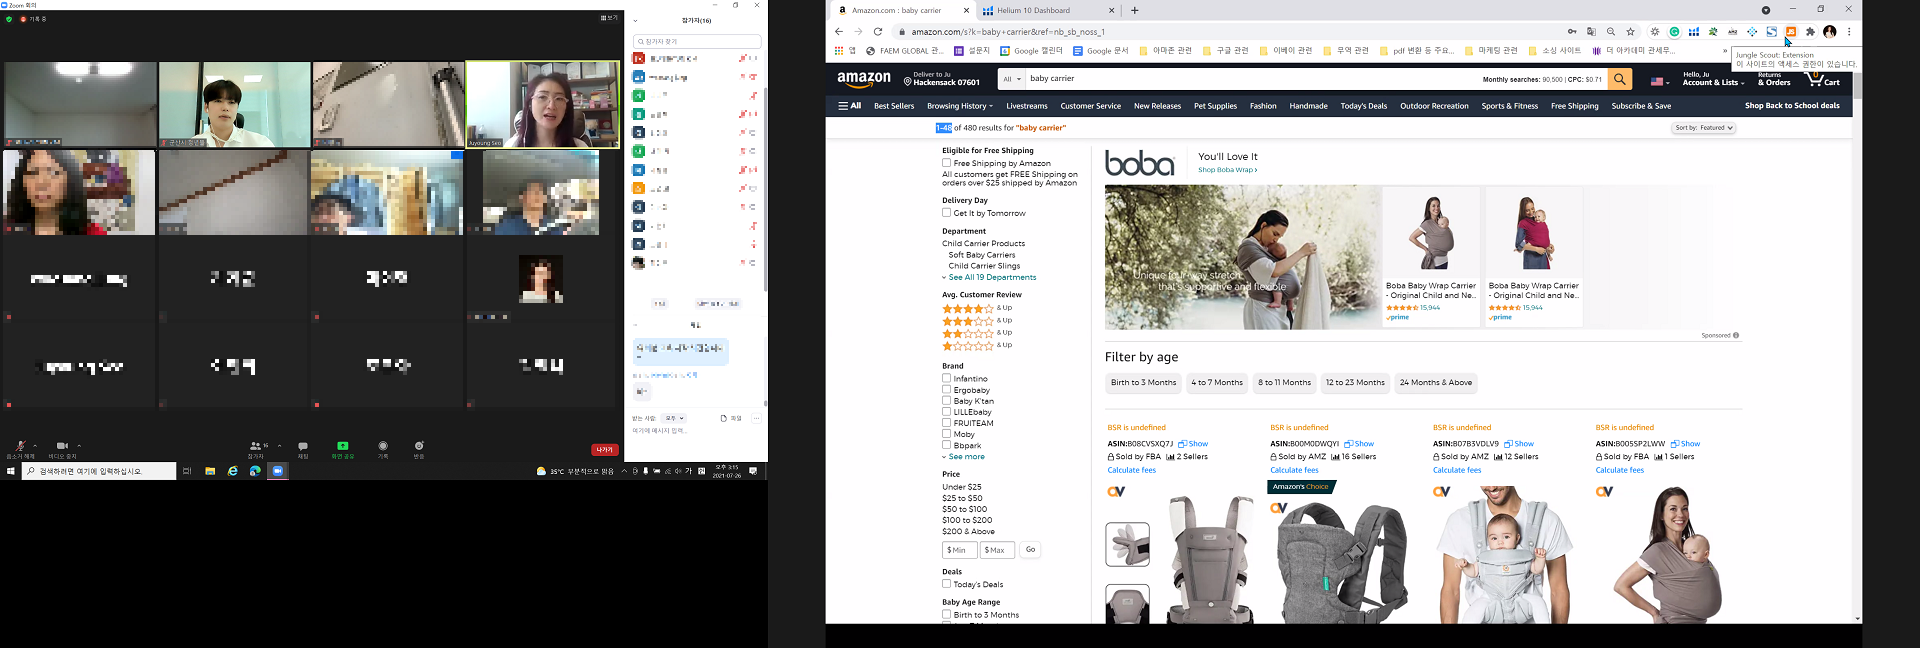
Task: Click the zoom magnifier icon in address bar
Action: coord(1611,32)
